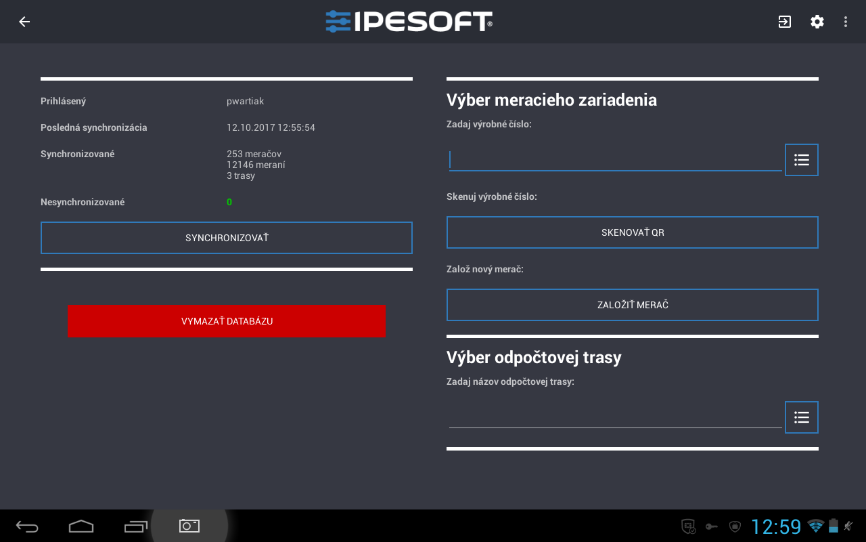Select the username pwartiak

click(x=245, y=101)
